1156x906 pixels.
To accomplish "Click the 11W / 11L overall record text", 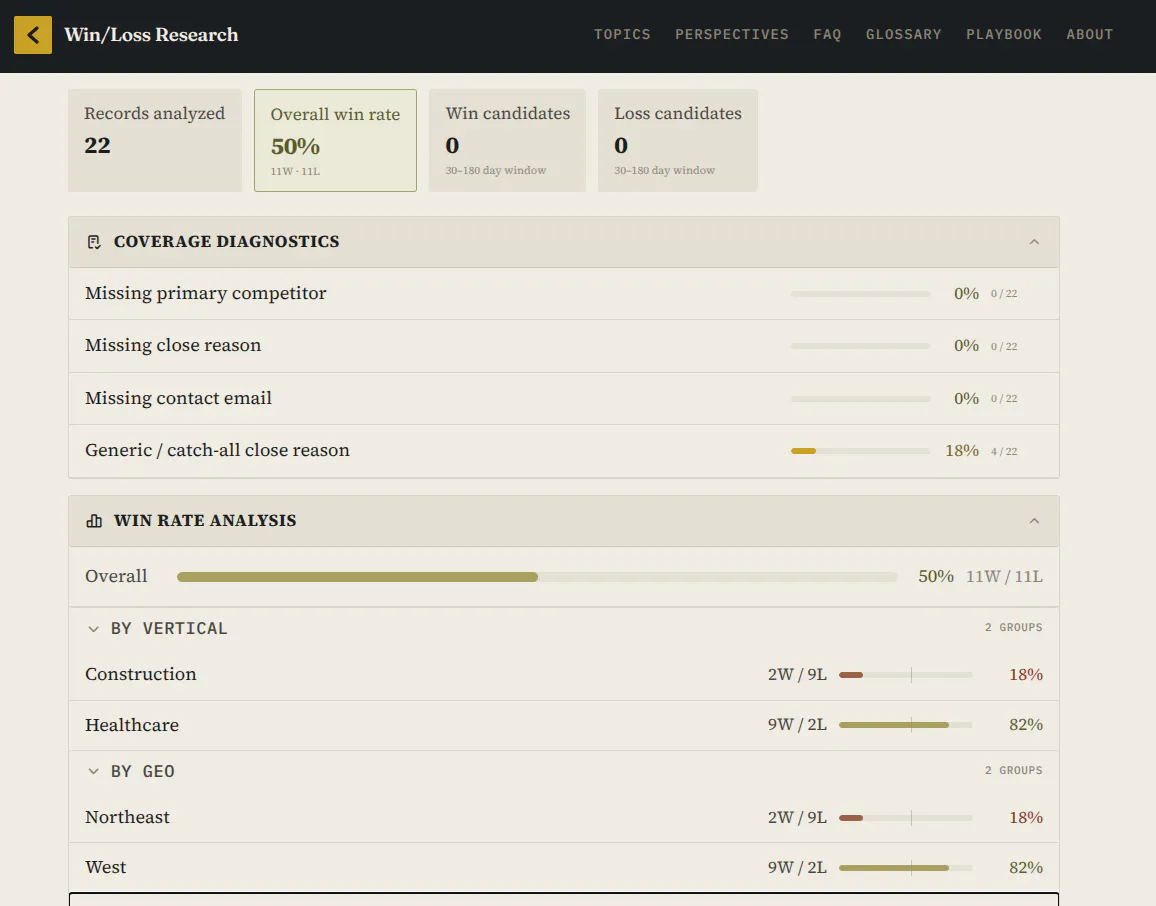I will point(1004,576).
